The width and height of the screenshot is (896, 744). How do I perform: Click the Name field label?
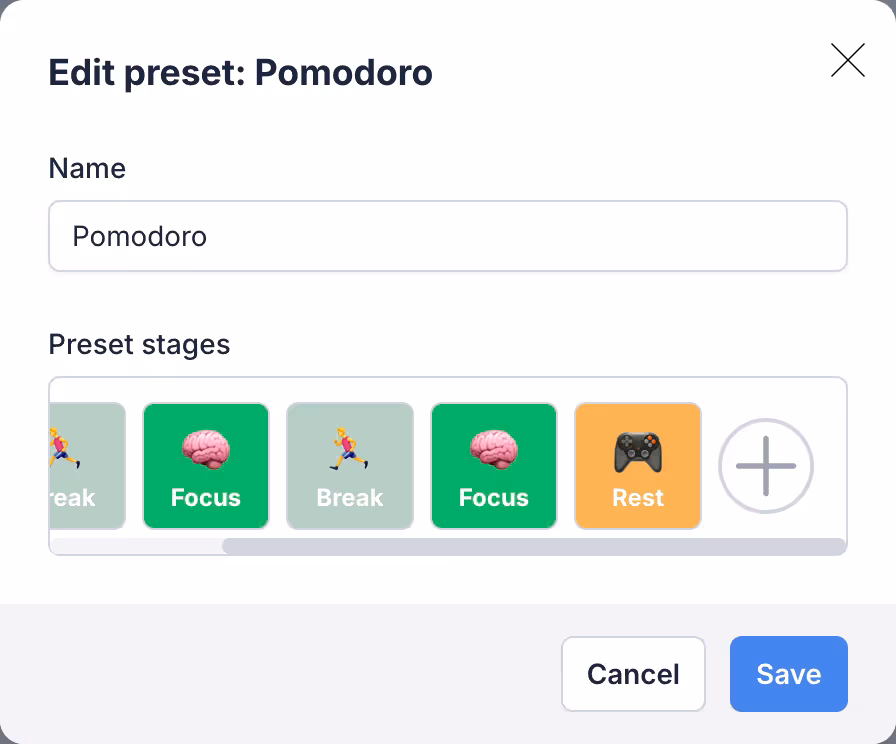[87, 168]
